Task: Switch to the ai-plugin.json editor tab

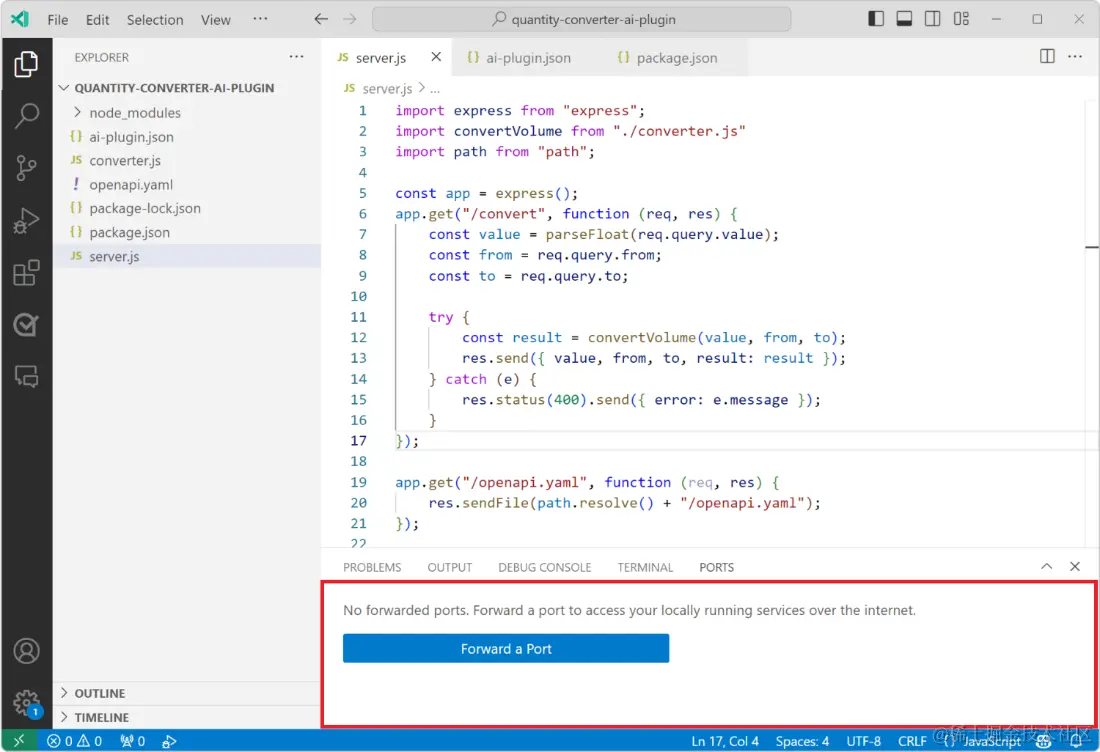Action: (519, 58)
